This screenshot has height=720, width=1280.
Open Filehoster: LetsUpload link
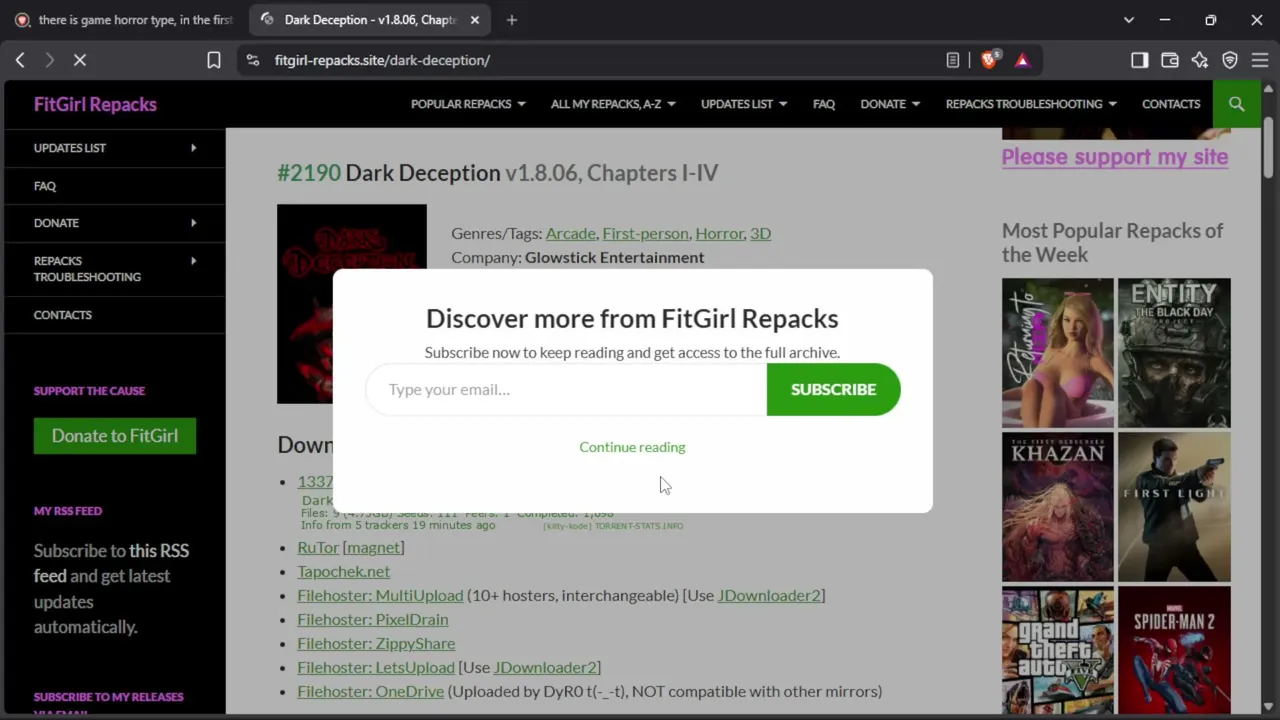[376, 667]
